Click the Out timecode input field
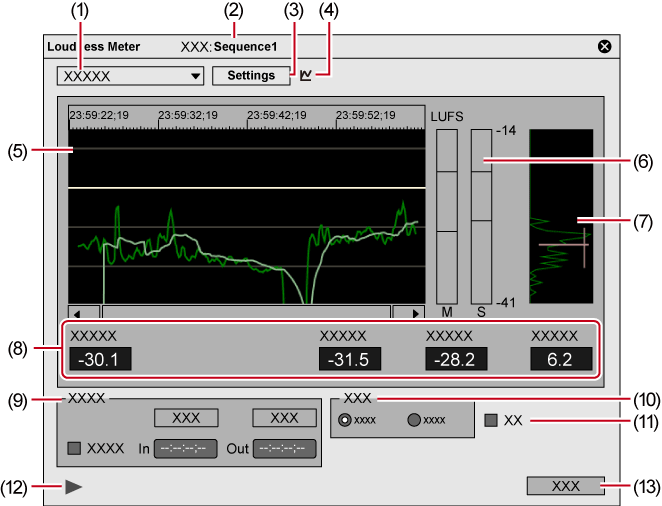The image size is (662, 506). point(284,449)
